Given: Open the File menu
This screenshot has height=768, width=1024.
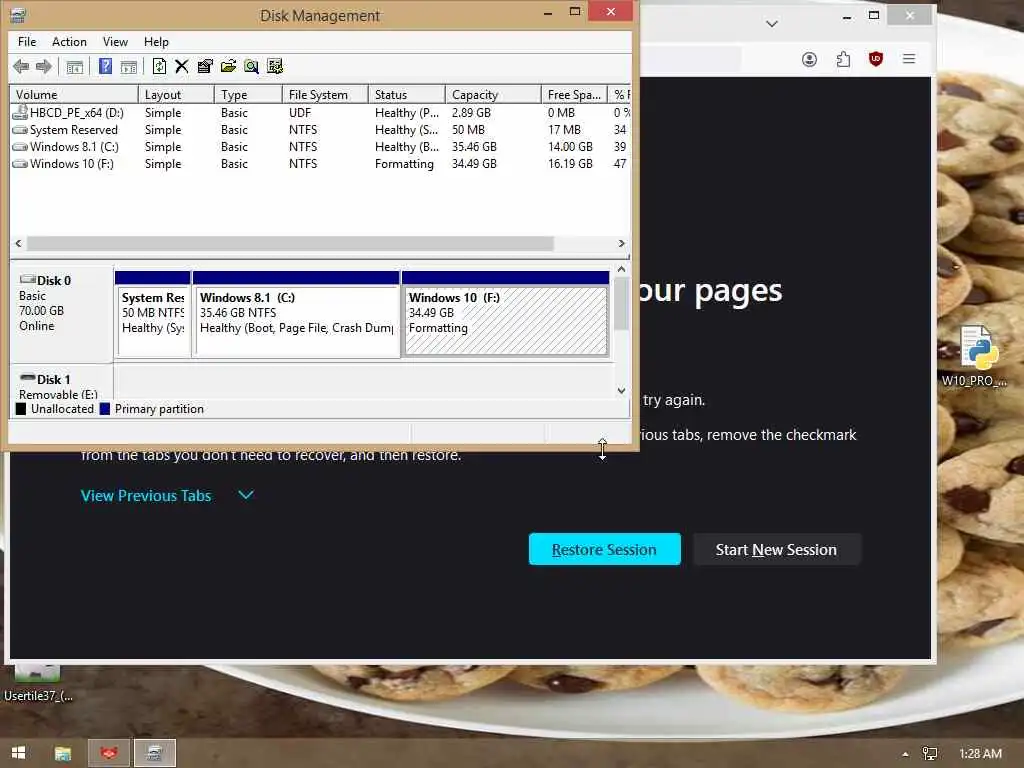Looking at the screenshot, I should pos(27,42).
